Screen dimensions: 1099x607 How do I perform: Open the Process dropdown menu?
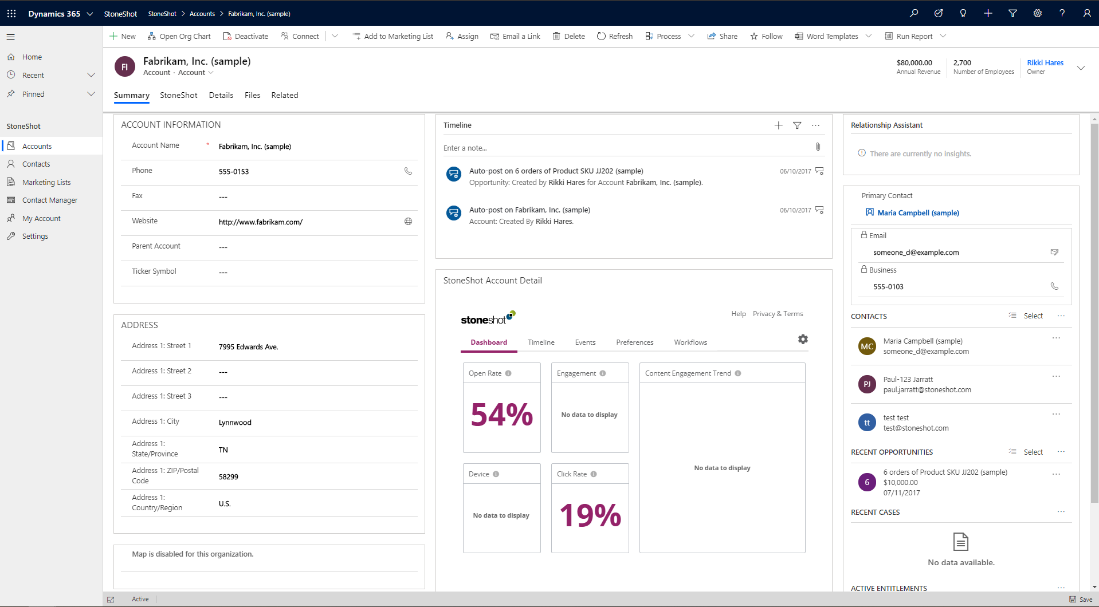point(691,36)
